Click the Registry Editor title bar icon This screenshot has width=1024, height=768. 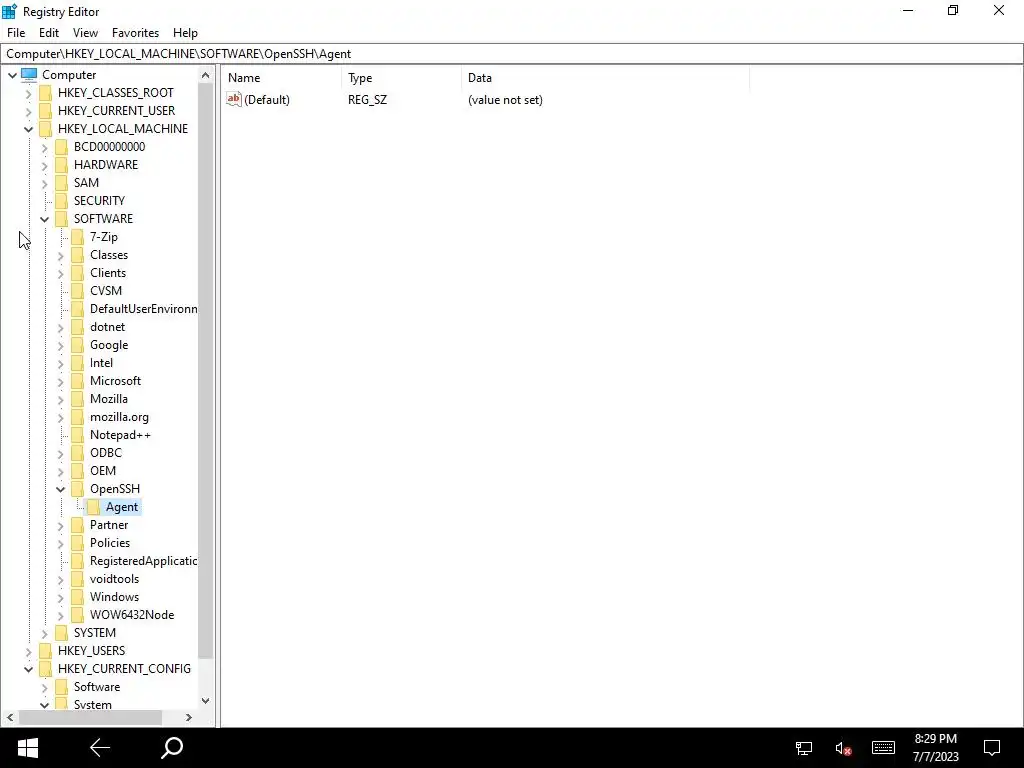click(x=9, y=11)
